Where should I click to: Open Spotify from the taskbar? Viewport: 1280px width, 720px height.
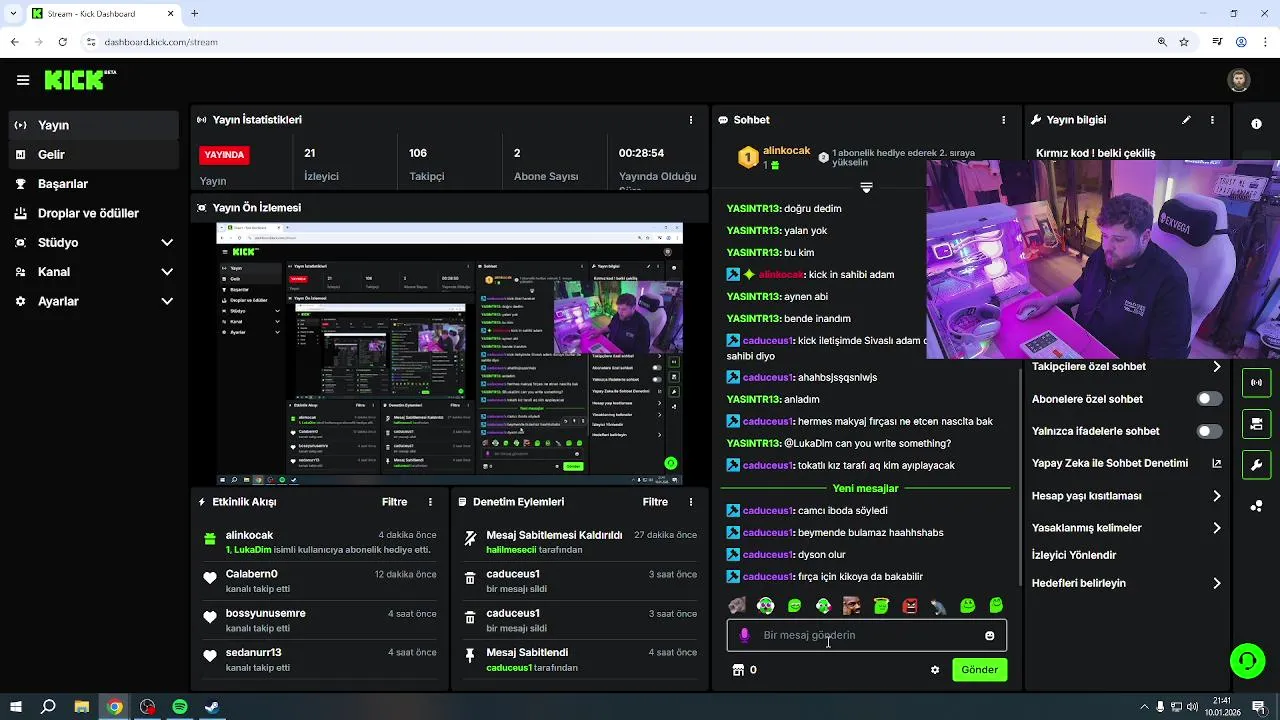180,707
